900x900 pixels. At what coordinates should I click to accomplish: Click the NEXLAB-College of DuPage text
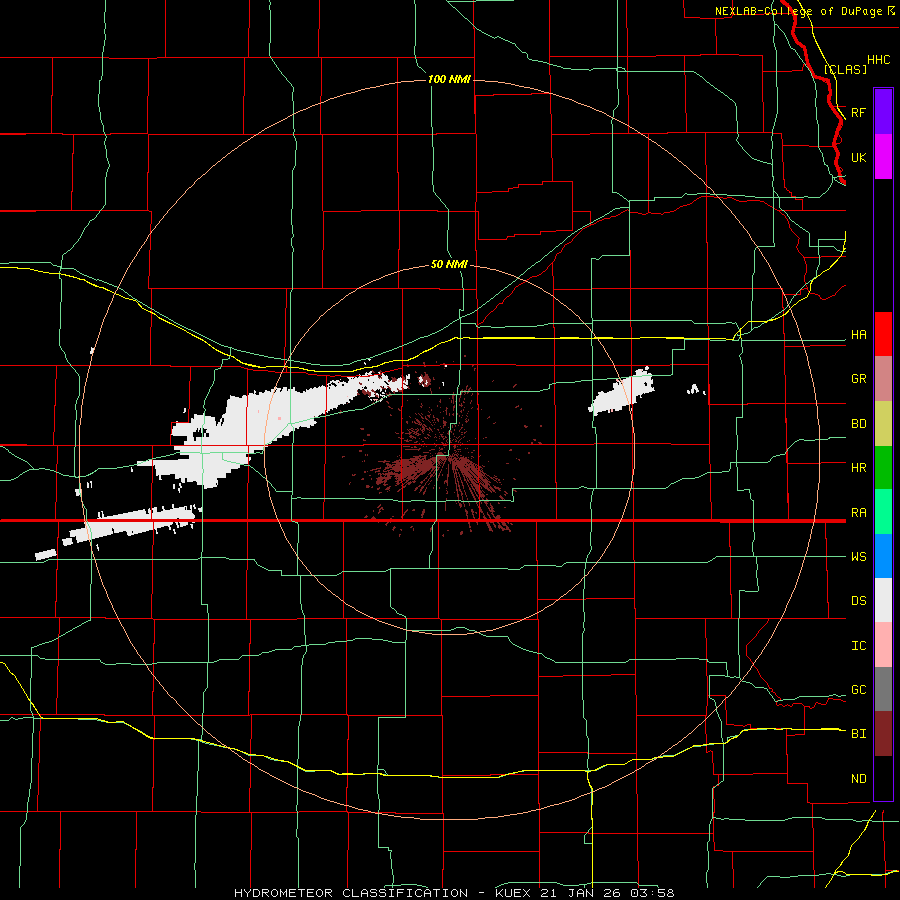[798, 11]
